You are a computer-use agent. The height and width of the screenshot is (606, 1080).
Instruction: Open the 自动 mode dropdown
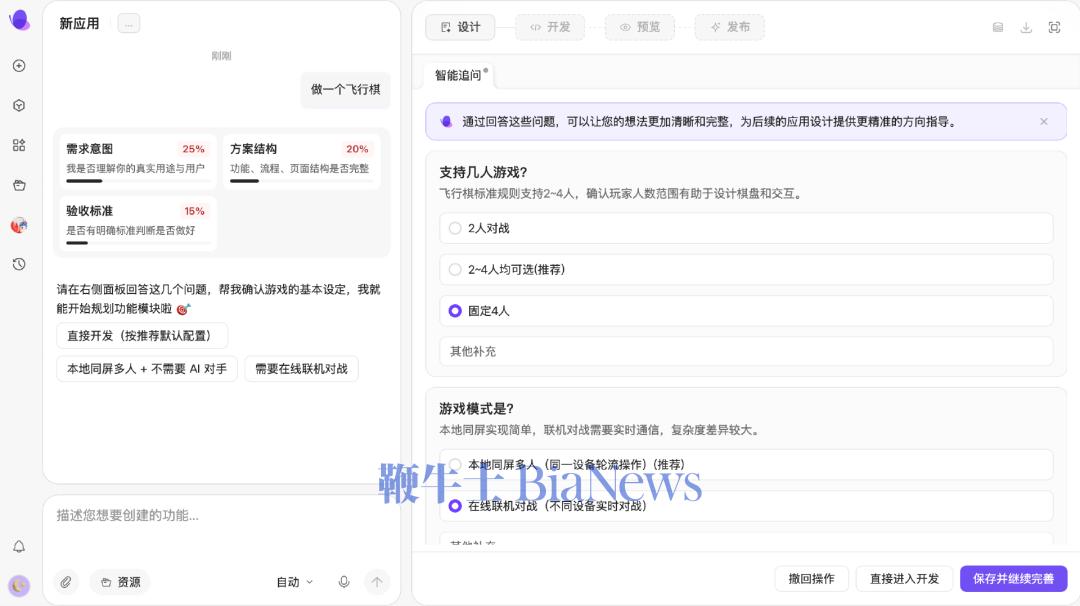294,583
